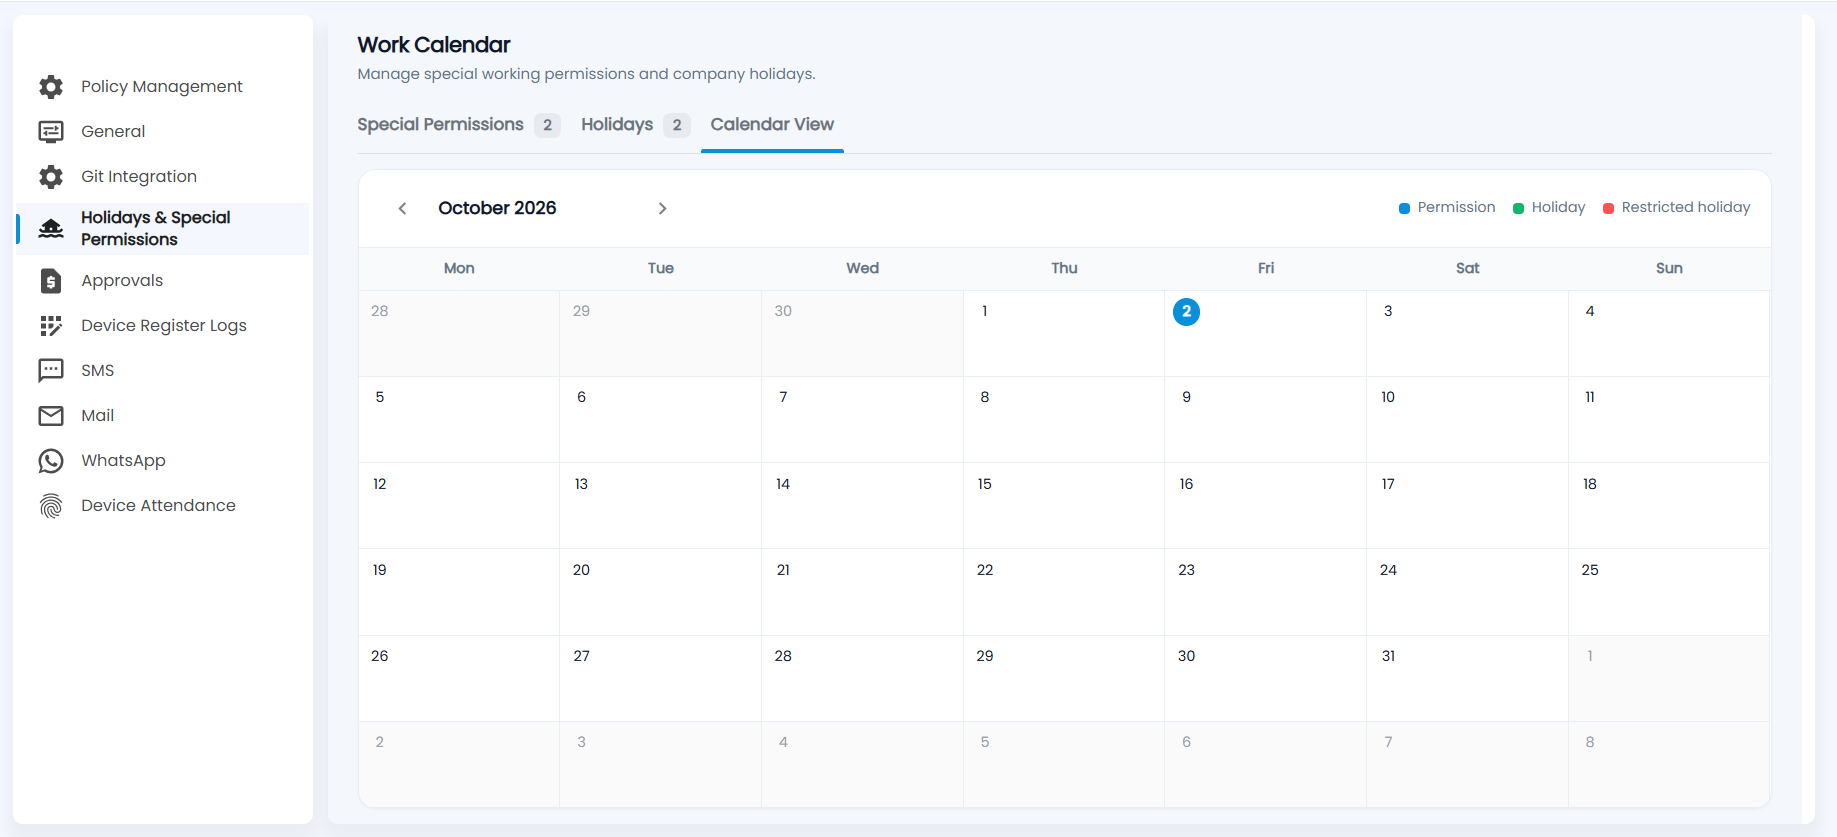
Task: Select October 25 in the calendar
Action: click(x=1669, y=592)
